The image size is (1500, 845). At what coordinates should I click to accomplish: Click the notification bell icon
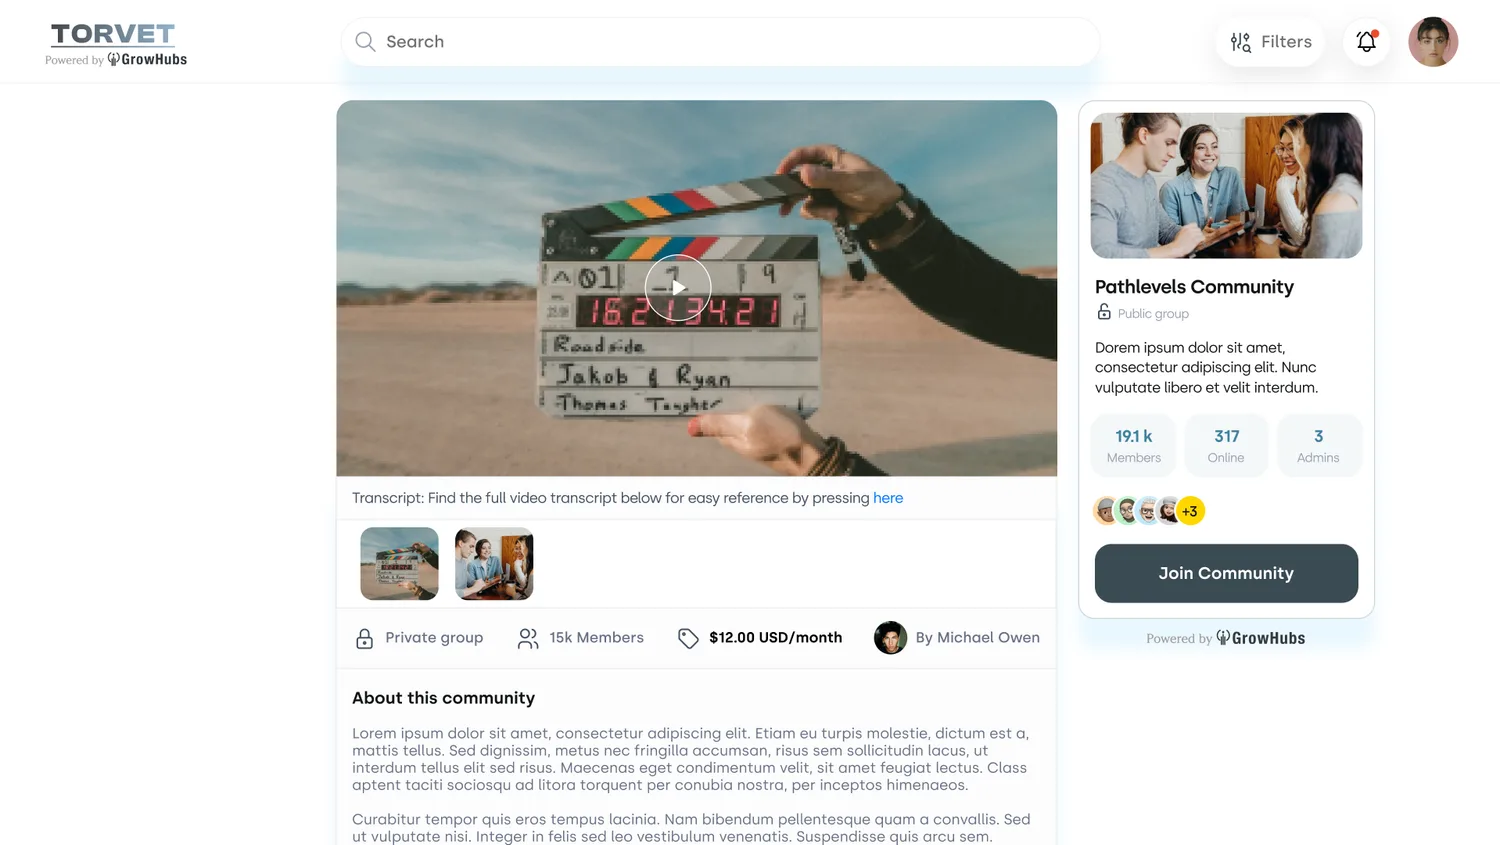[1366, 42]
